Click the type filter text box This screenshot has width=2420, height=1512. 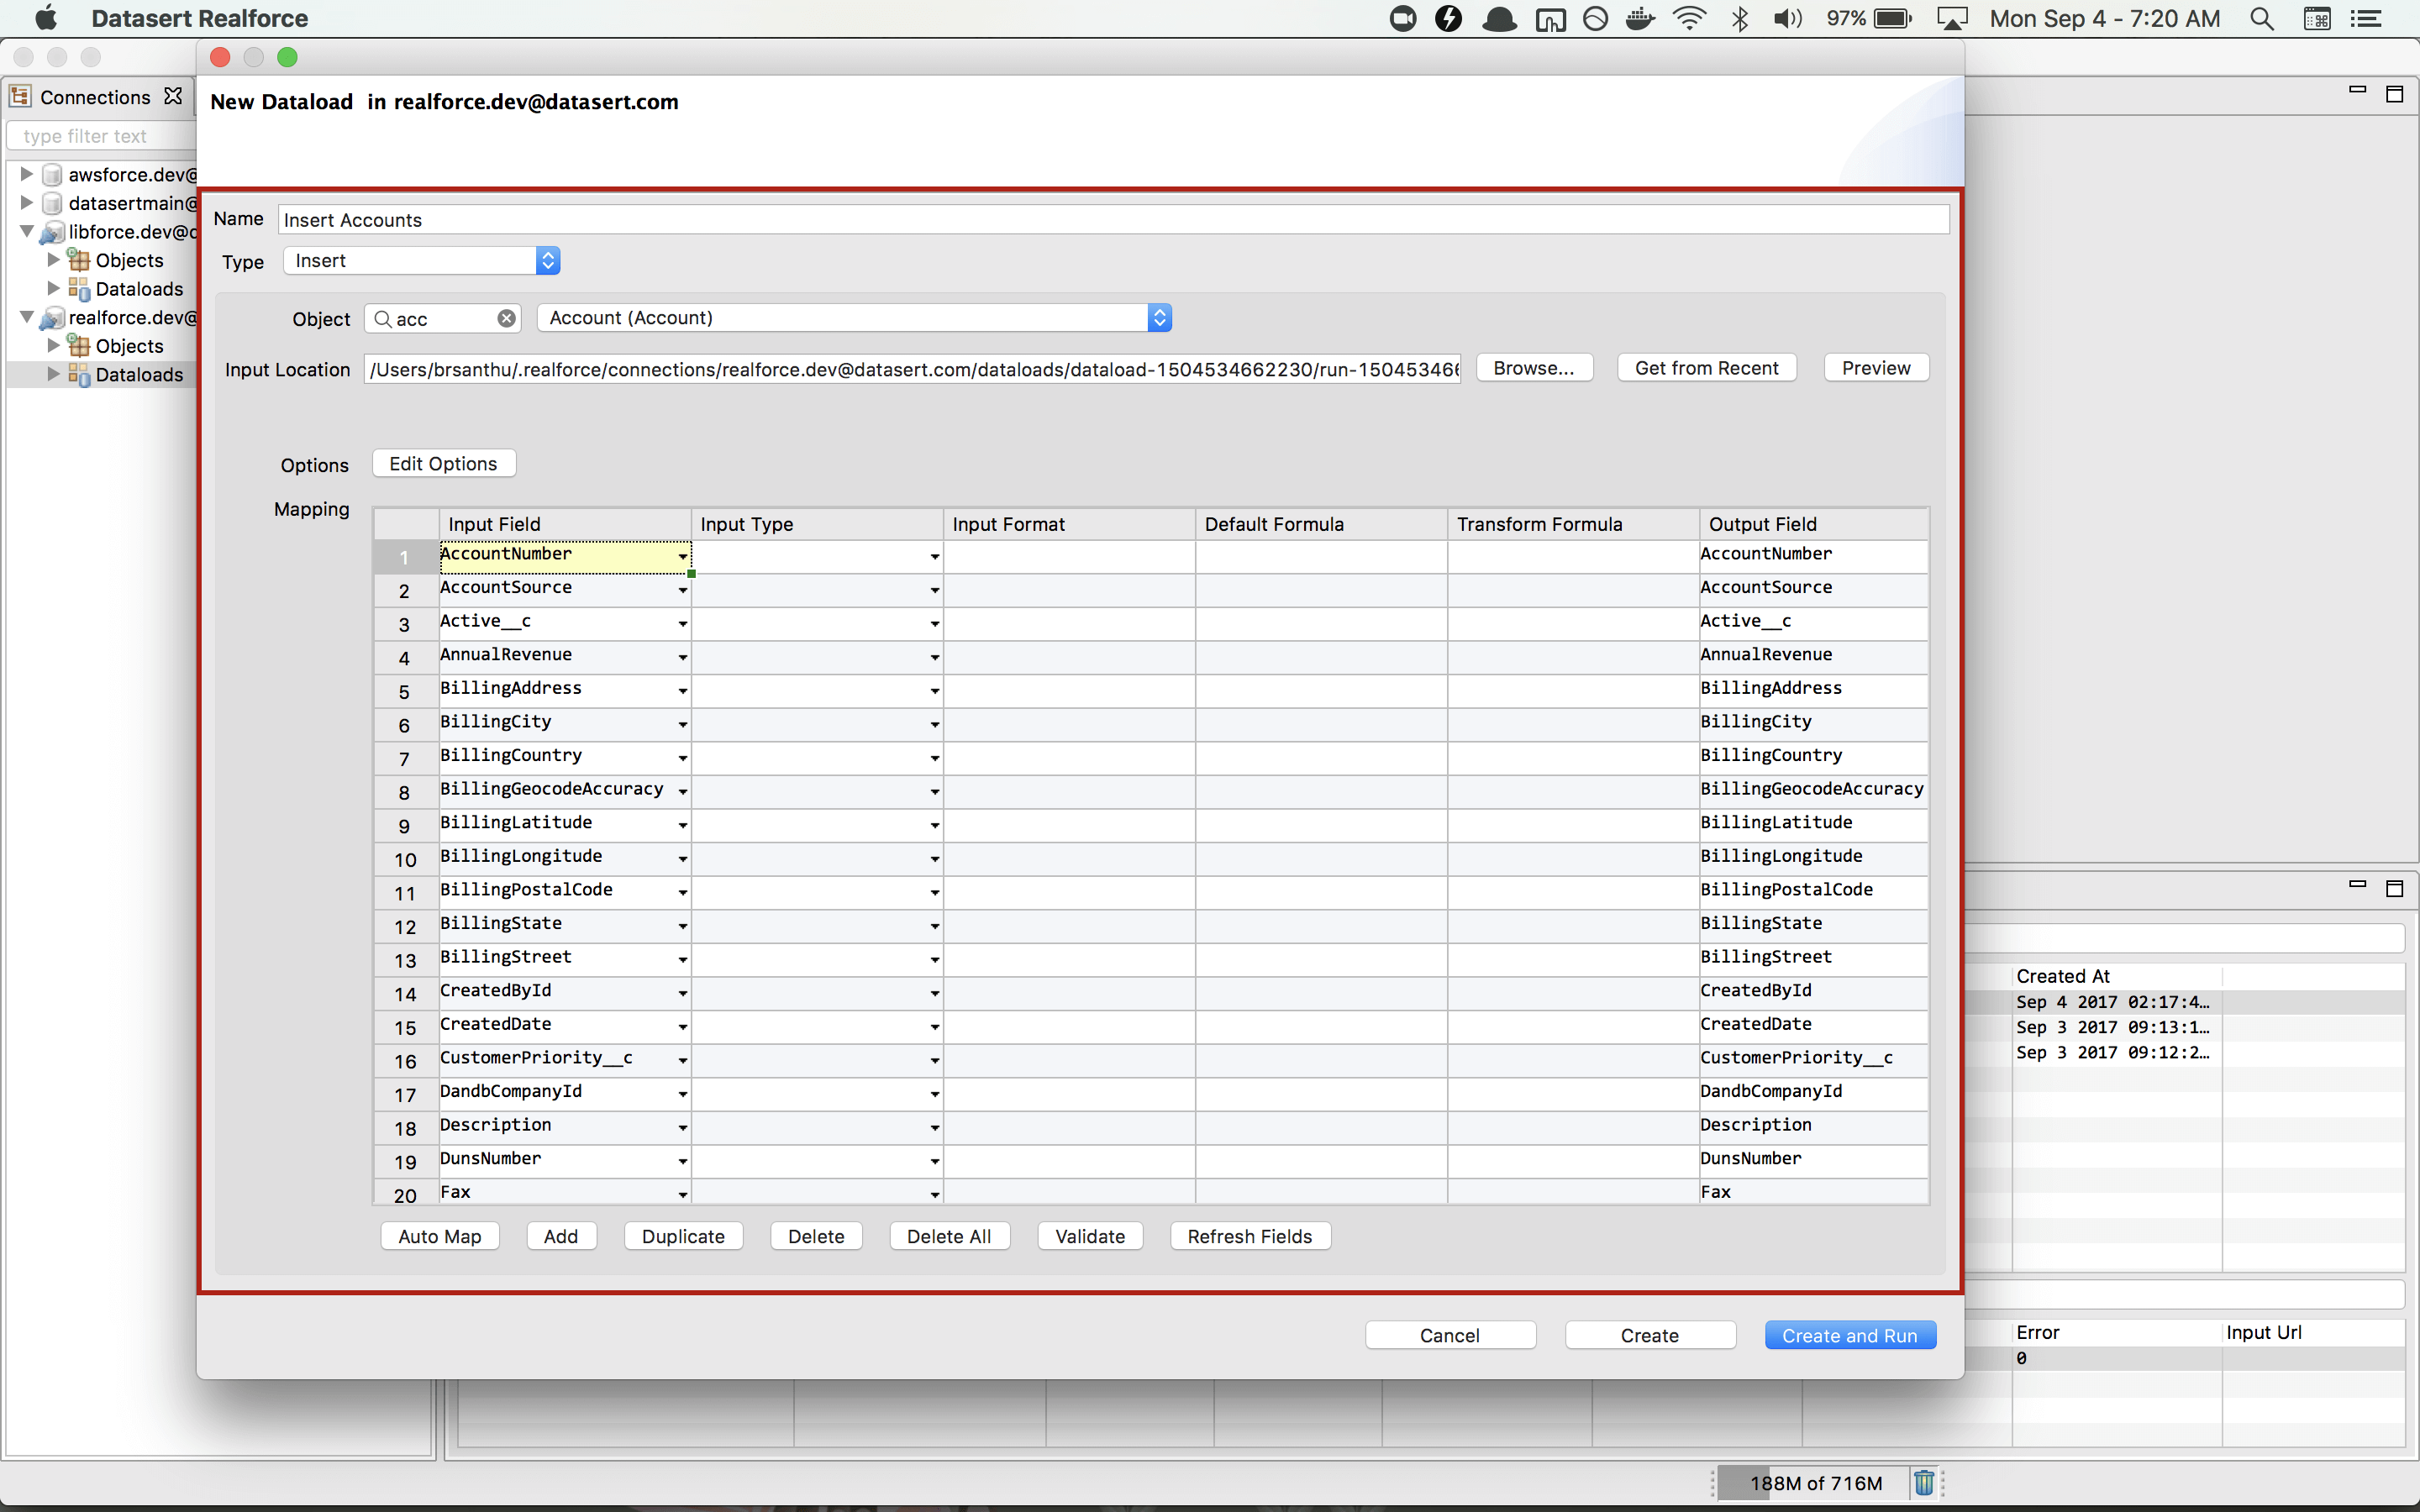[x=102, y=136]
